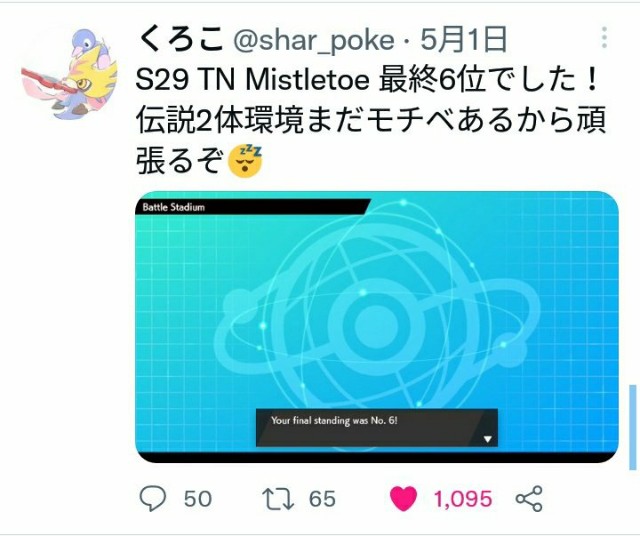The height and width of the screenshot is (536, 640).
Task: Click the 50 replies count
Action: tap(198, 499)
